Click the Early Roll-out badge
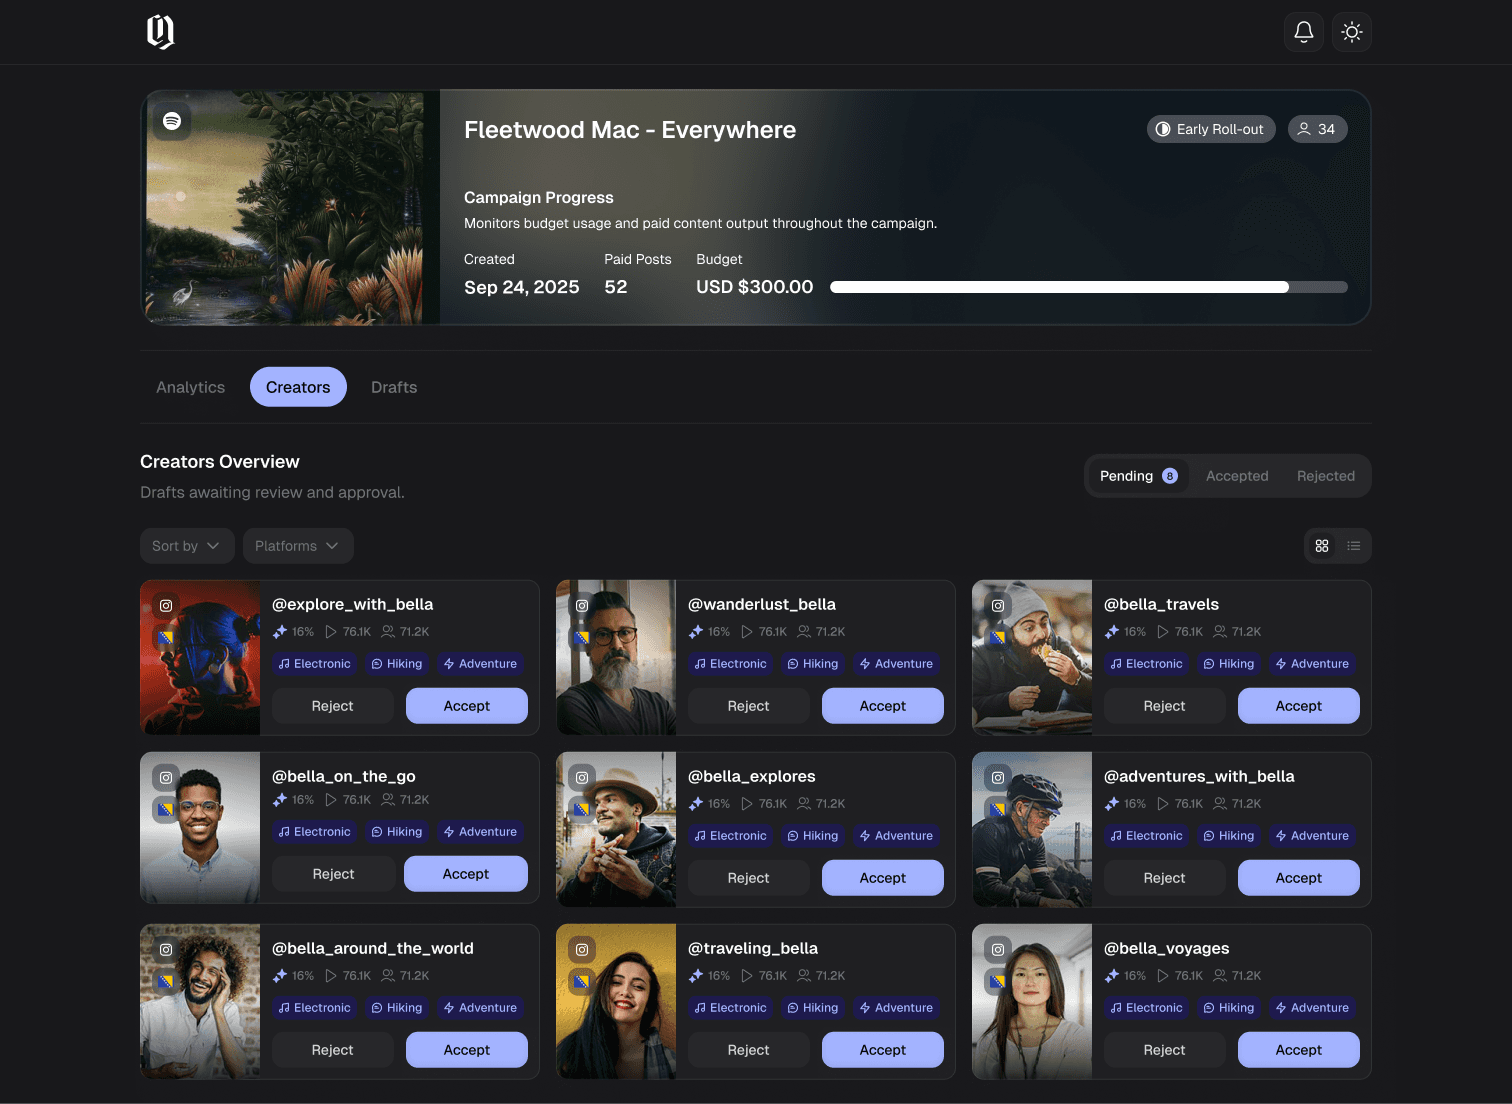 point(1211,129)
